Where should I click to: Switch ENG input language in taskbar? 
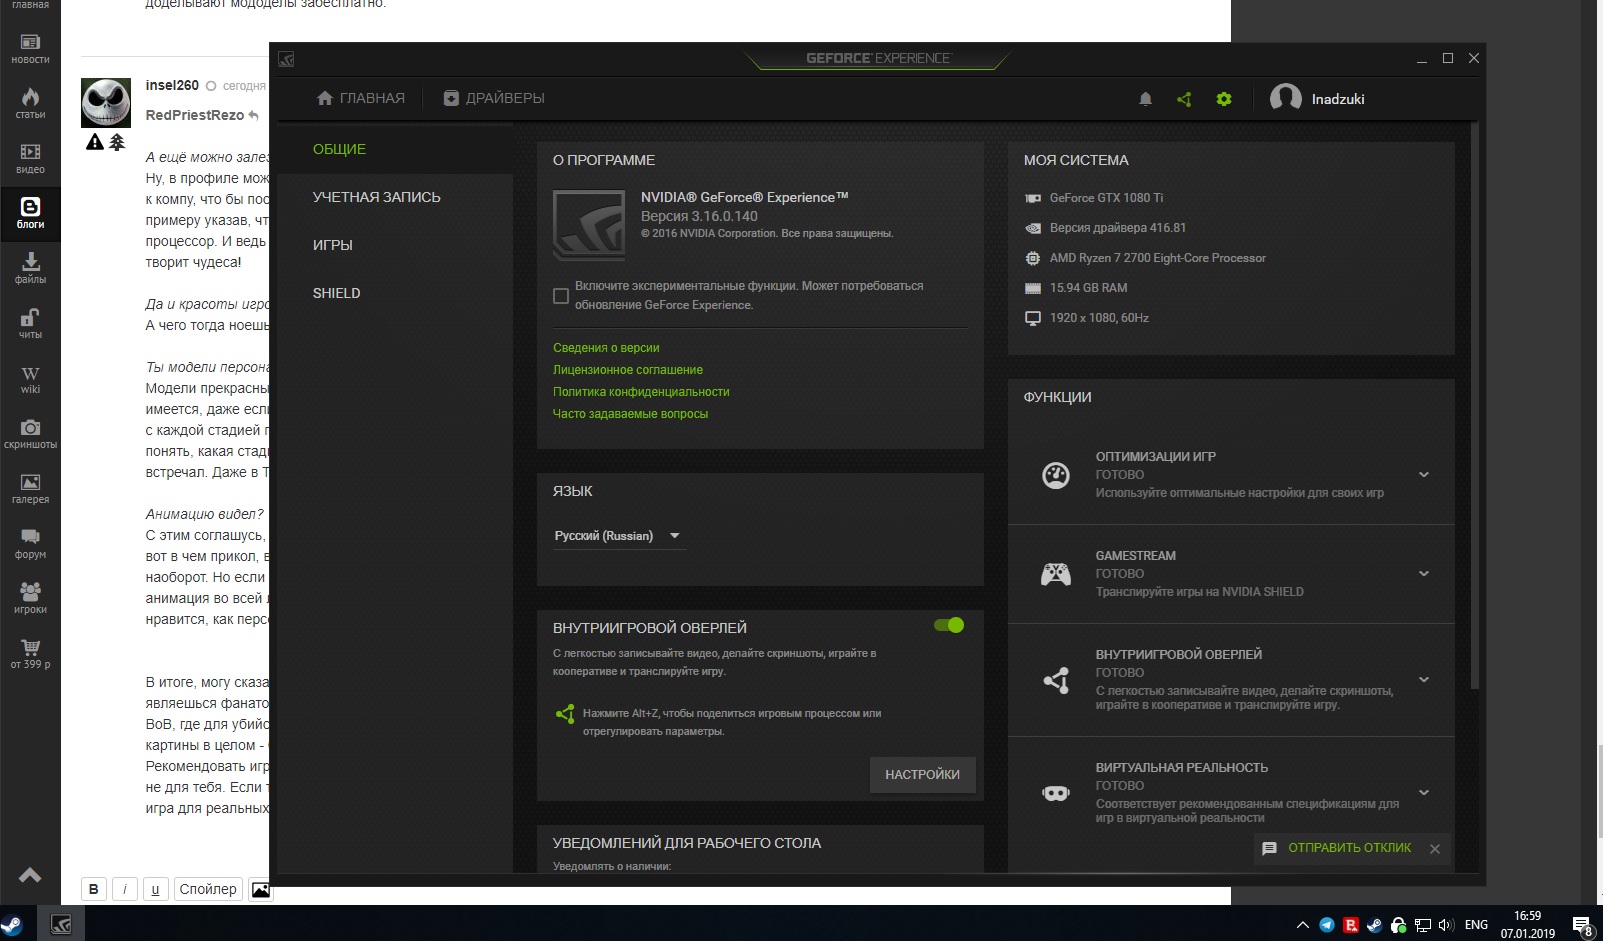pyautogui.click(x=1476, y=925)
